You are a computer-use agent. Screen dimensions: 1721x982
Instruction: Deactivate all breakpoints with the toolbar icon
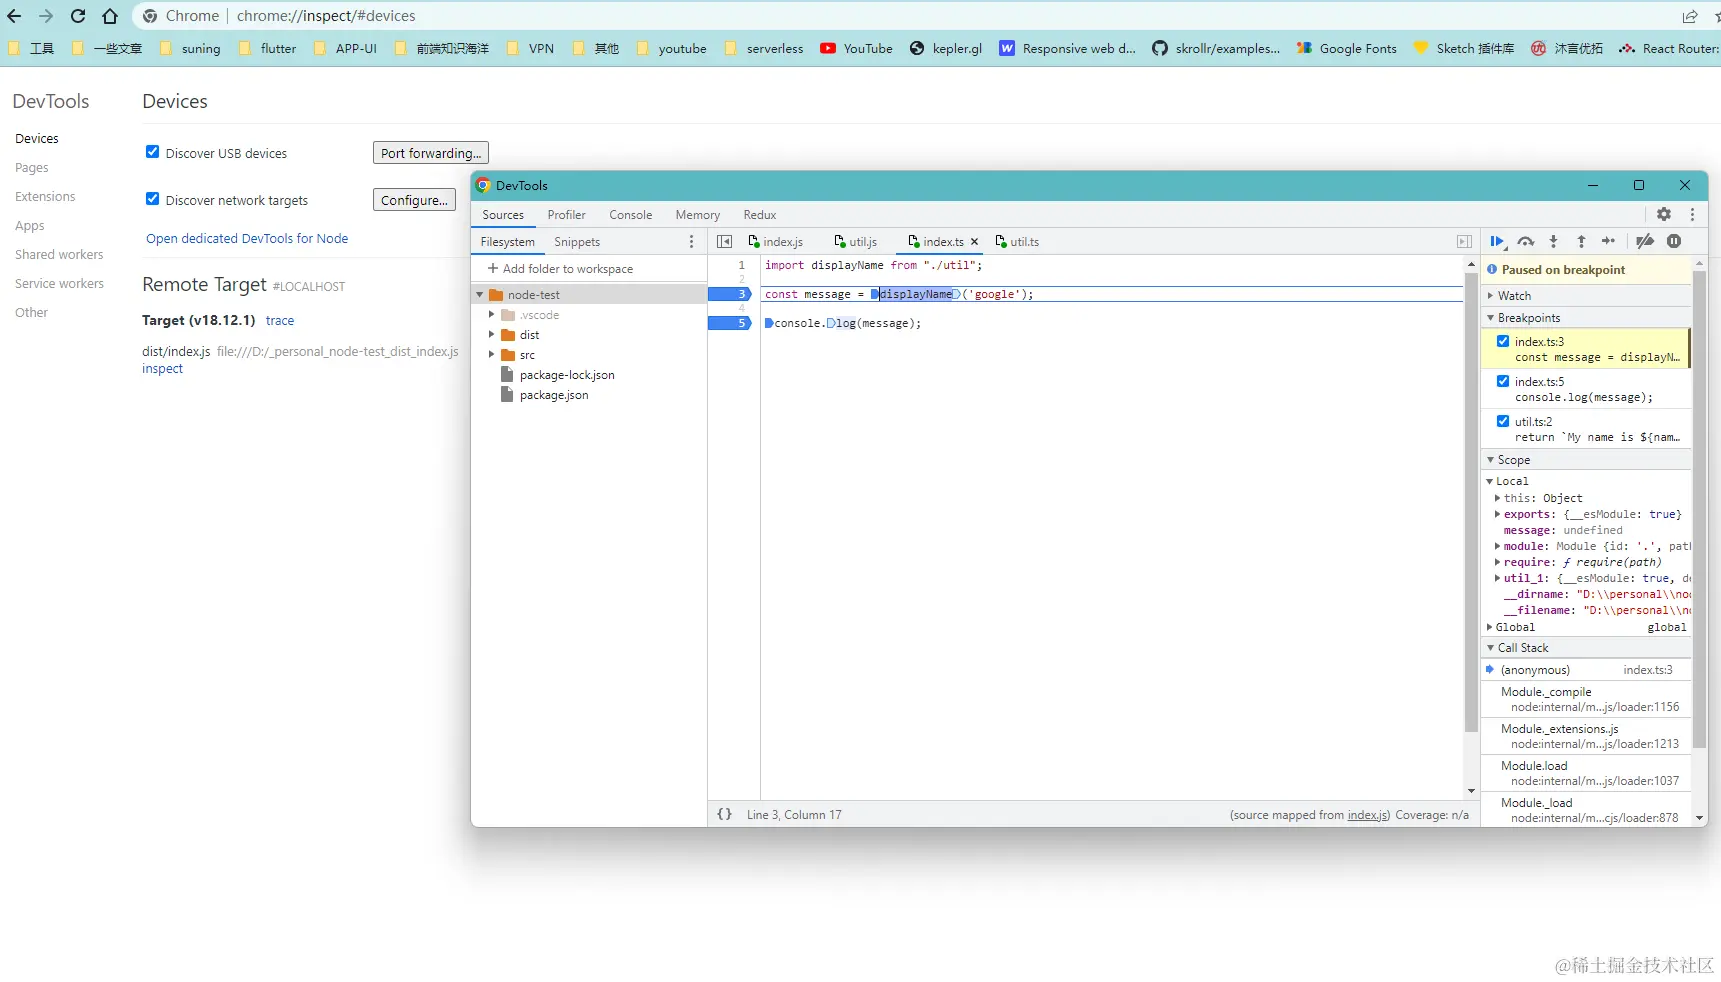point(1644,241)
